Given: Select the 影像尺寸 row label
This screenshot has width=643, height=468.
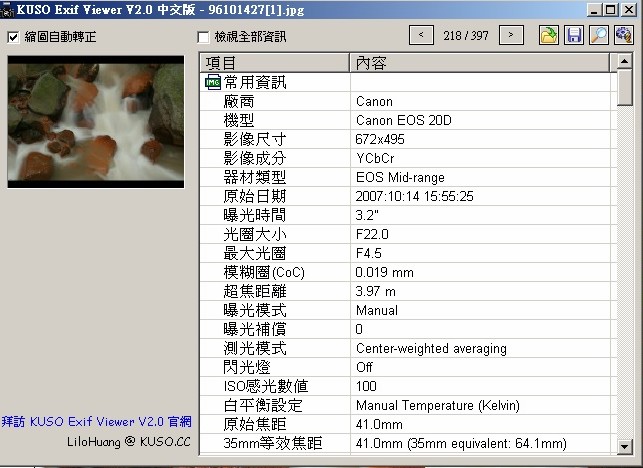Looking at the screenshot, I should click(255, 139).
